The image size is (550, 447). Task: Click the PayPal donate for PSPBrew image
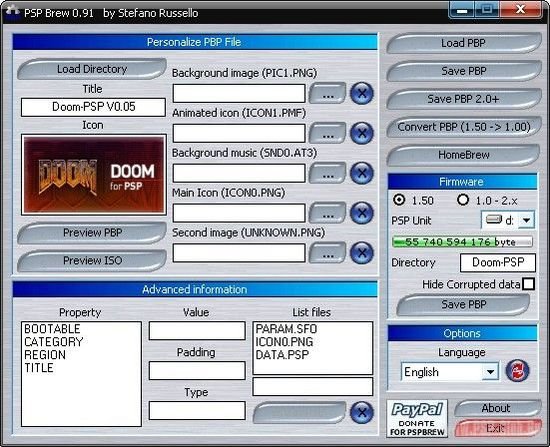[417, 418]
